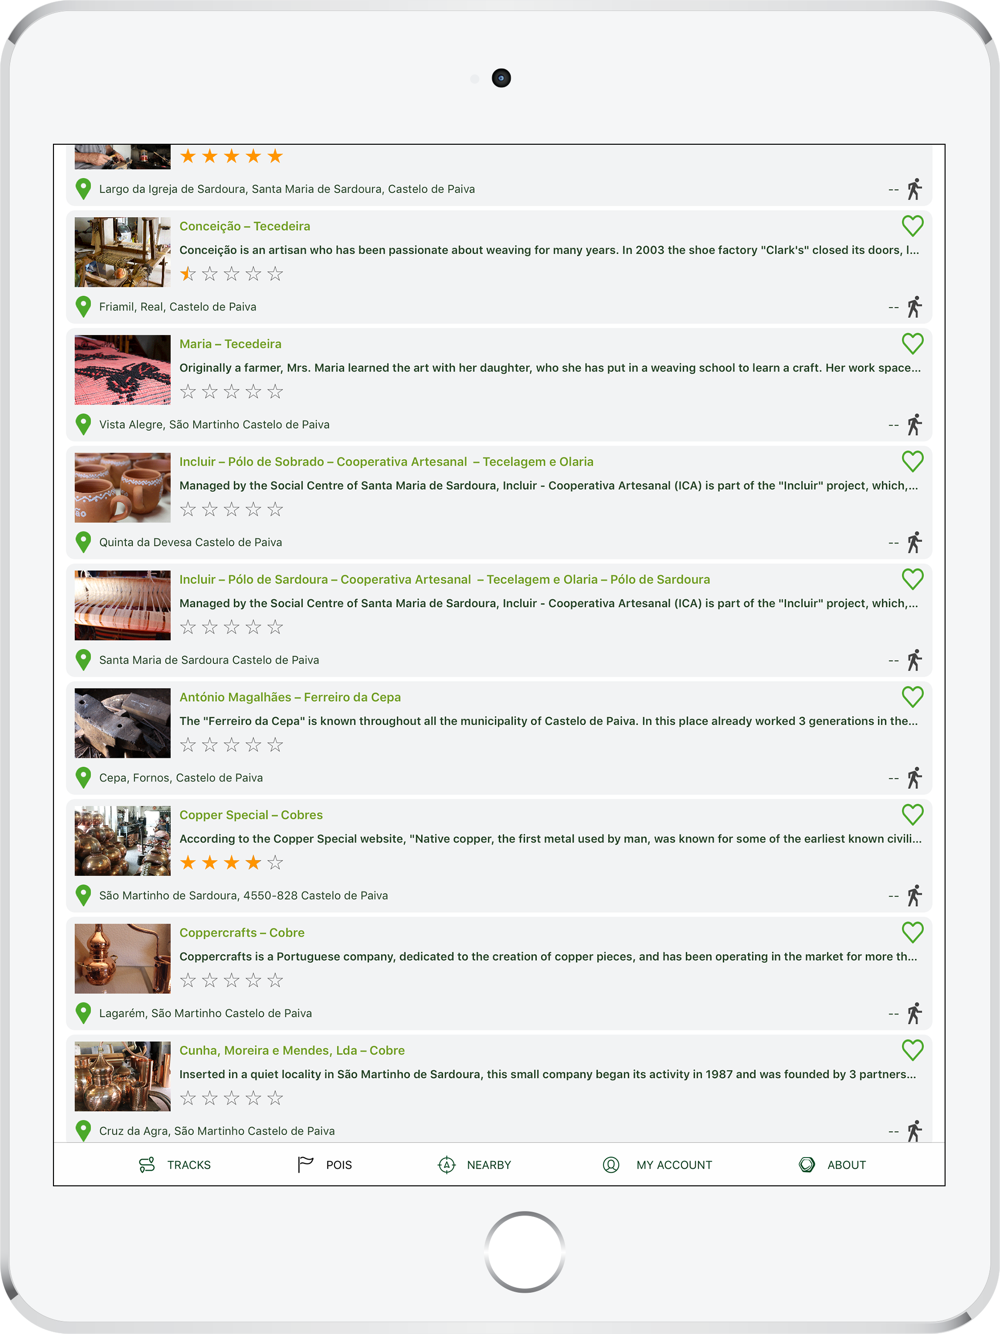Tap location pin beside Cepa, Fornos address

[84, 778]
